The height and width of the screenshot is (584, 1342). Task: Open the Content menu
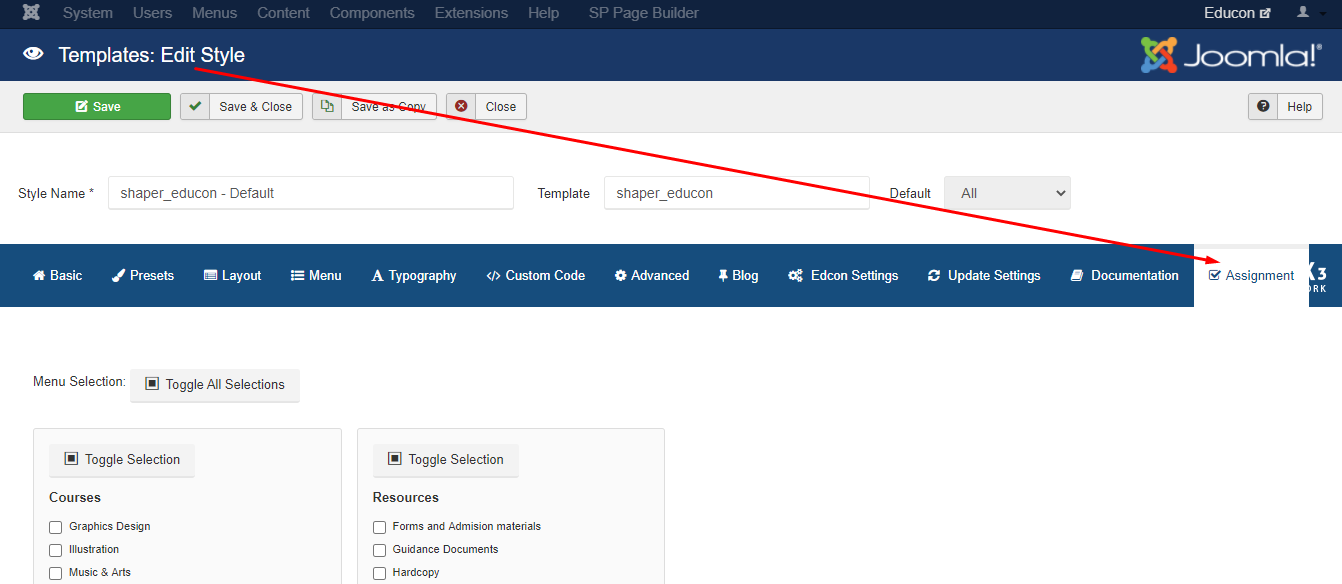click(x=283, y=13)
